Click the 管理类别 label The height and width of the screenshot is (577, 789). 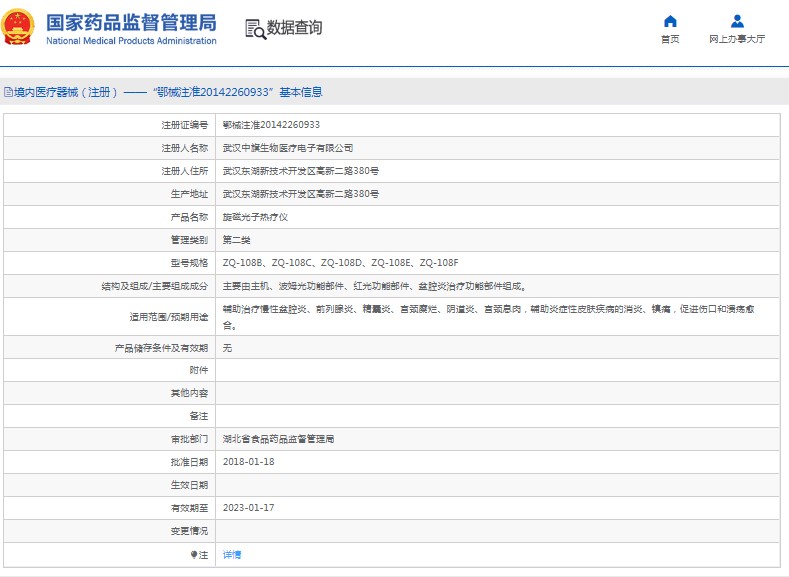[x=189, y=240]
